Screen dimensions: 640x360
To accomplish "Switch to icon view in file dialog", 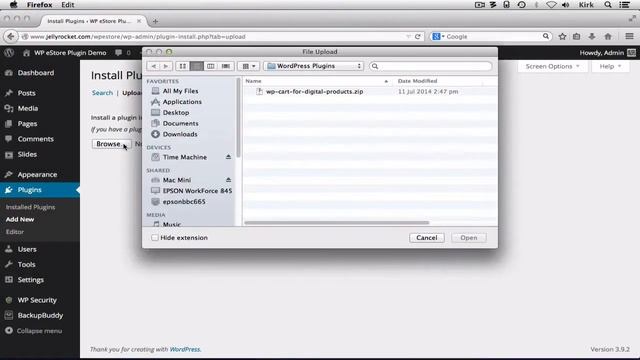I will point(182,66).
